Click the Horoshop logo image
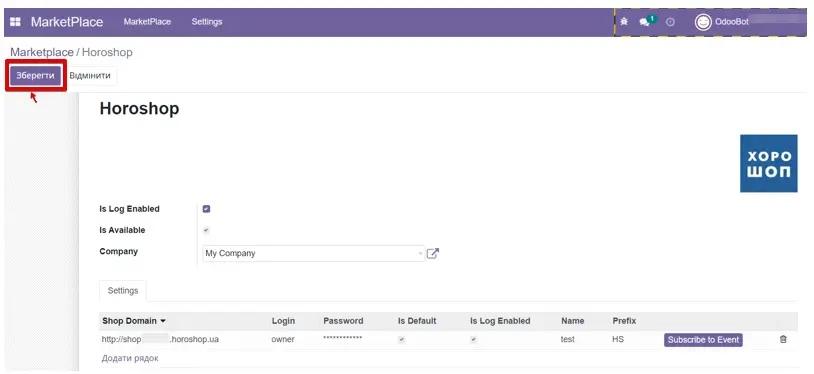The image size is (814, 374). click(x=768, y=163)
